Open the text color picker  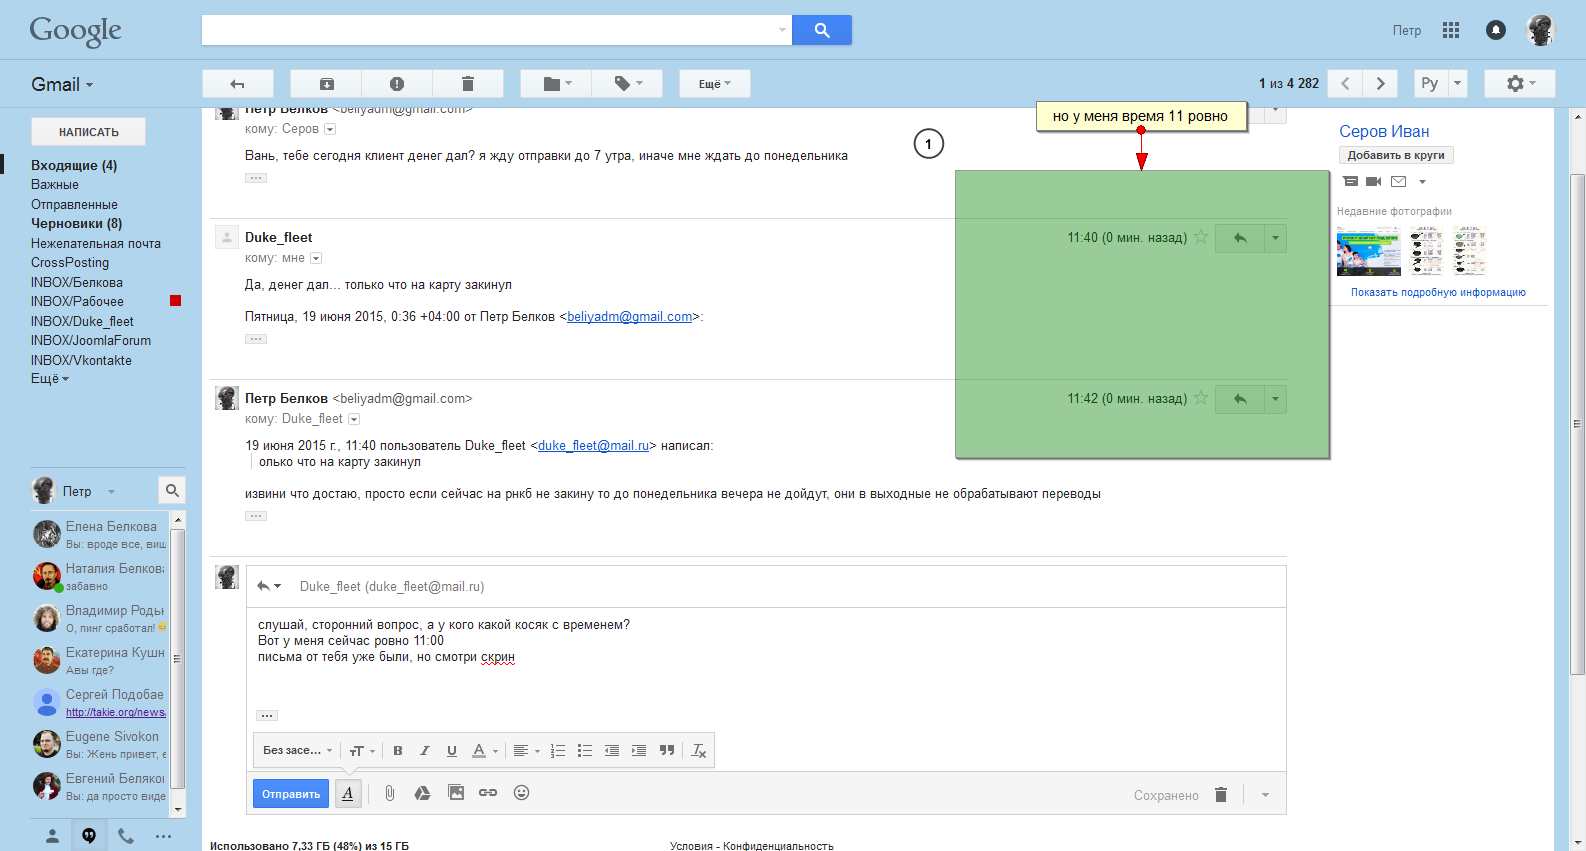pyautogui.click(x=484, y=751)
